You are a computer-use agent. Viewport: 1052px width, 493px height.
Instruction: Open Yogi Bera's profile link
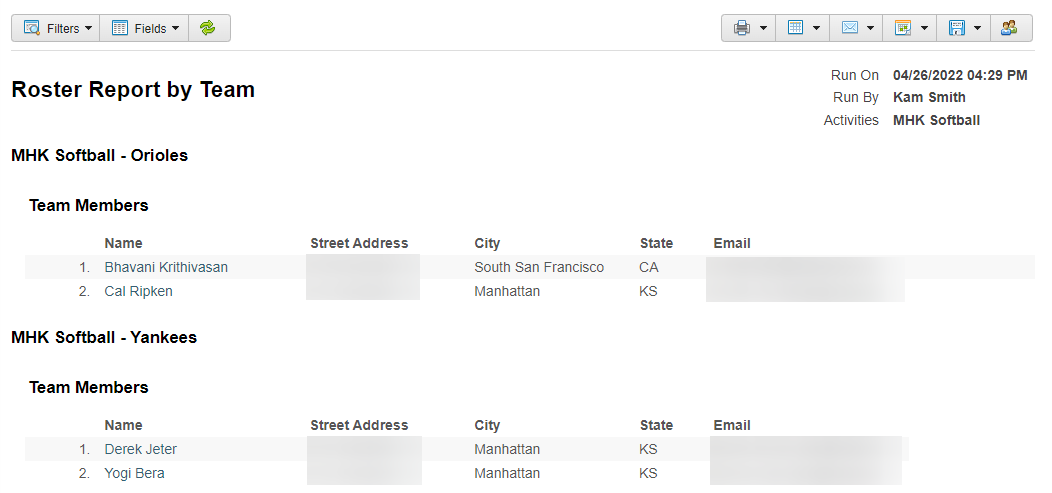tap(134, 474)
